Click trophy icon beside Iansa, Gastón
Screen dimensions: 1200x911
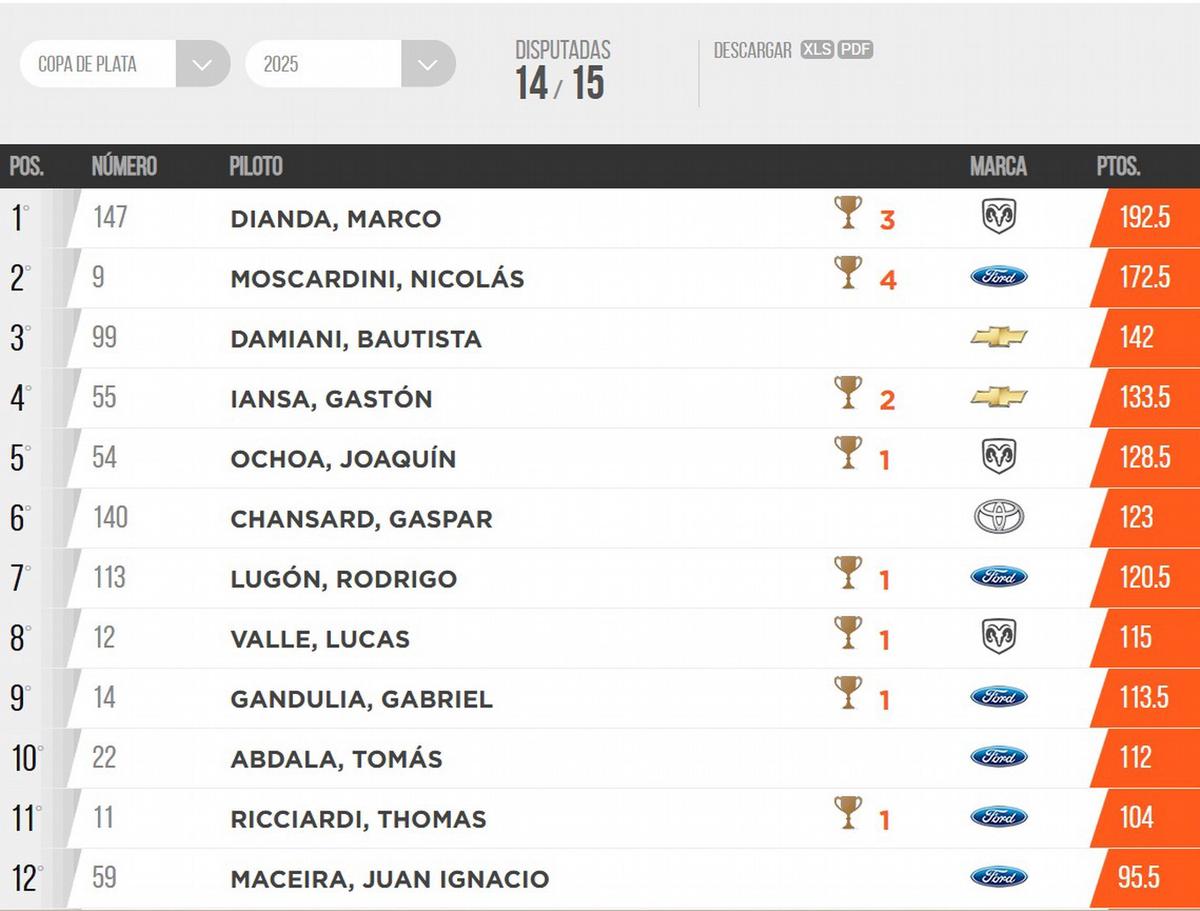pyautogui.click(x=848, y=394)
